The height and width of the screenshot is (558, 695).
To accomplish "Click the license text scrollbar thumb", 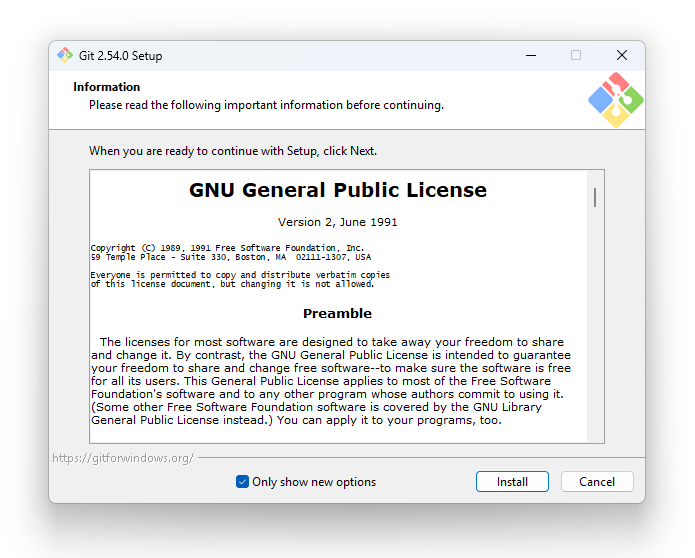I will click(x=594, y=197).
